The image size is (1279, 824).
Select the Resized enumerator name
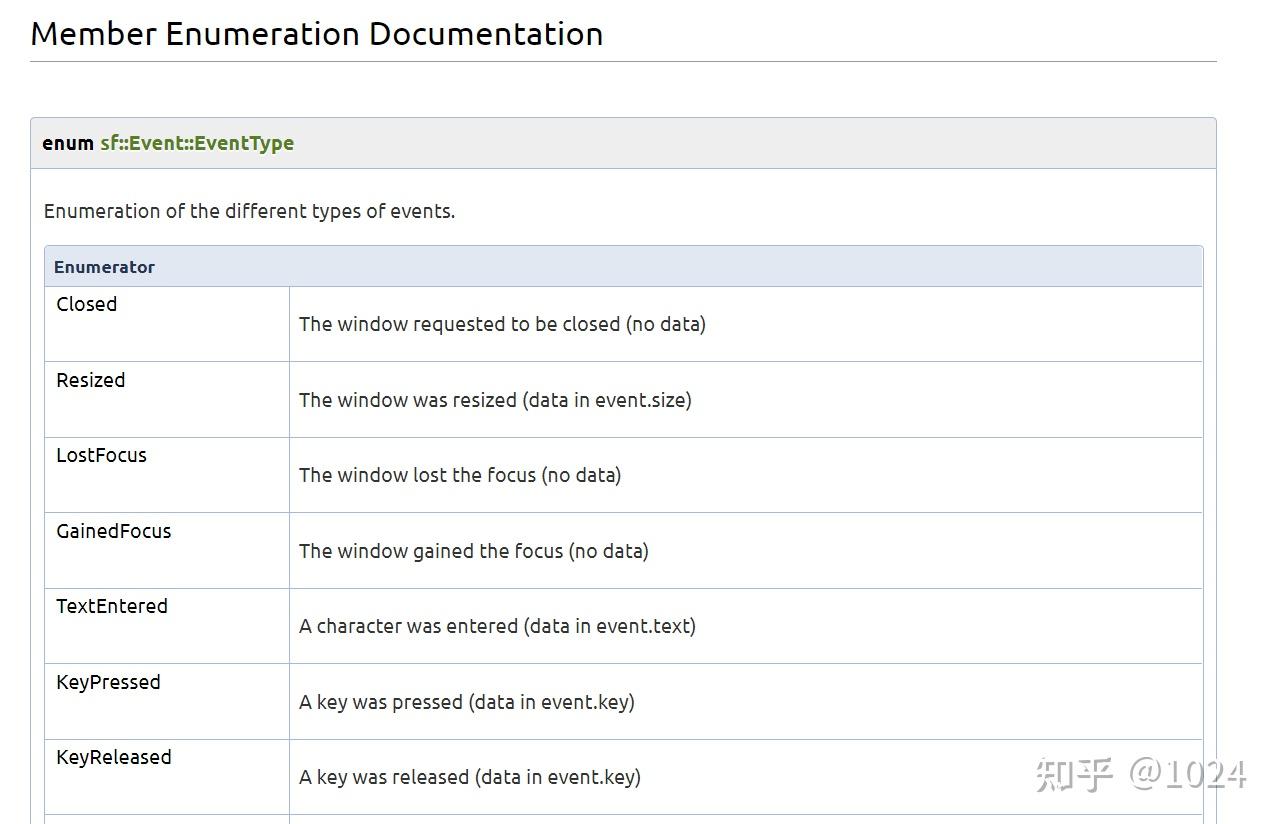pos(91,380)
